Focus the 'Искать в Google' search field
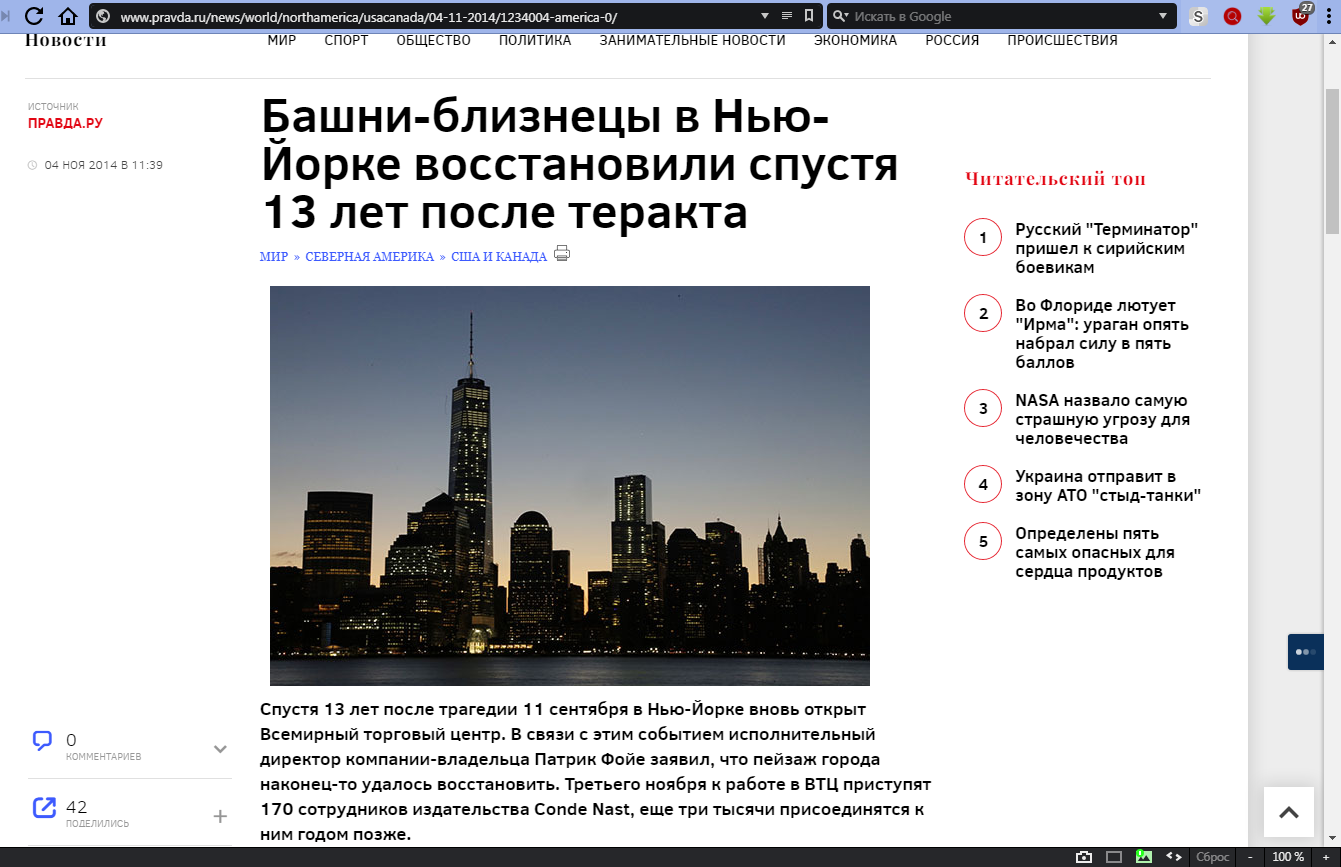Screen dimensions: 1341x867 pyautogui.click(x=1000, y=16)
